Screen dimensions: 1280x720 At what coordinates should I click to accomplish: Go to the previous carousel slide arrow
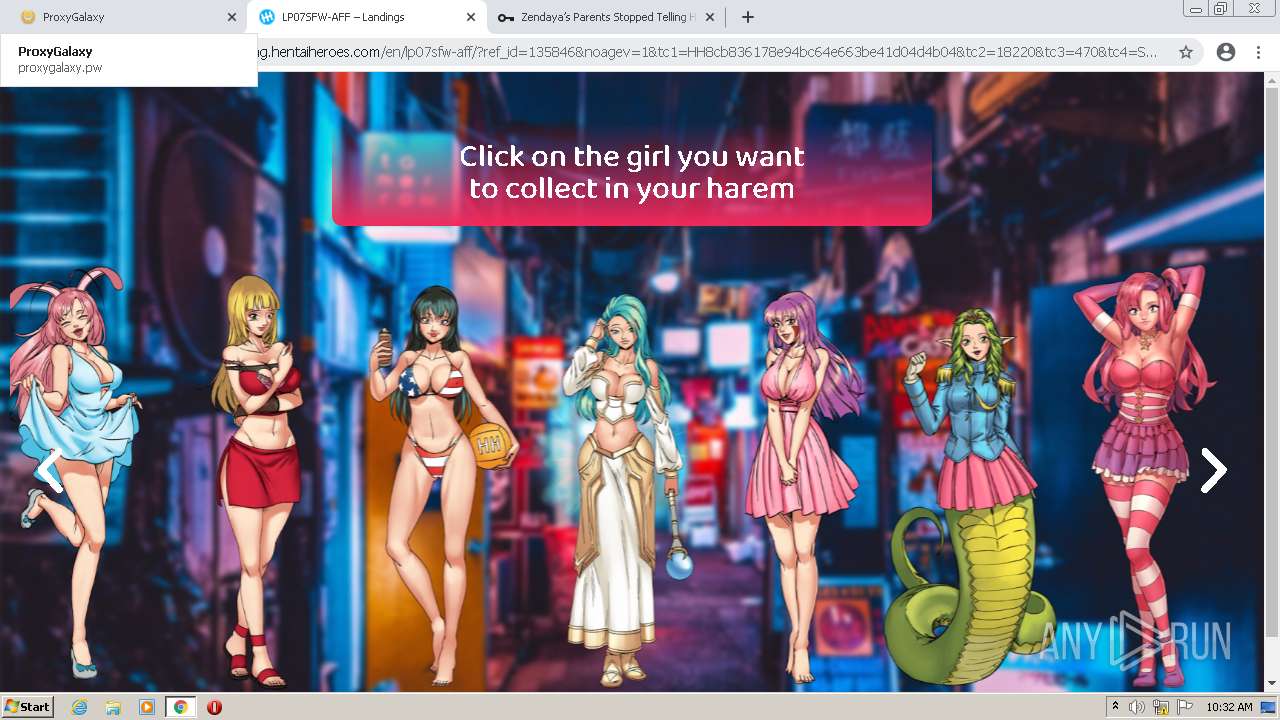(48, 470)
